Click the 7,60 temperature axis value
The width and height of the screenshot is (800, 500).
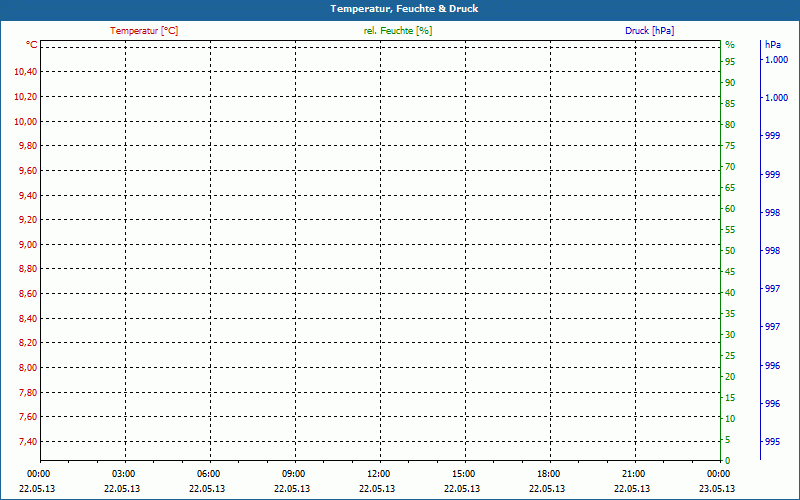28,417
